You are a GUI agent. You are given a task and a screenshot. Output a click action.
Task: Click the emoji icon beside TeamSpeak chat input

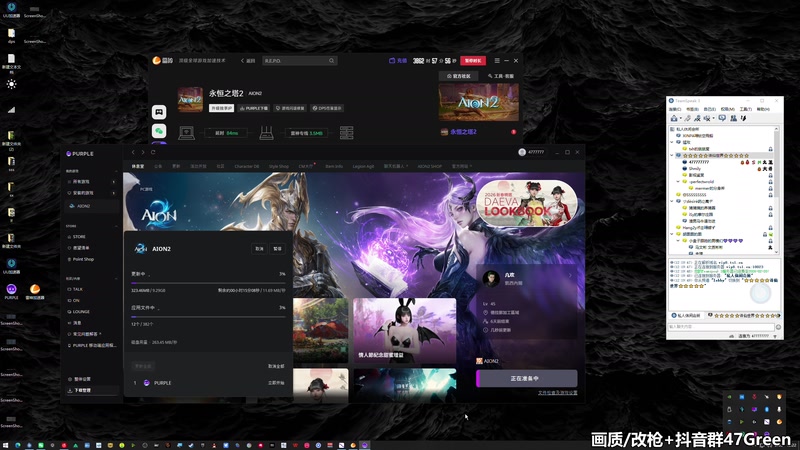tap(779, 327)
